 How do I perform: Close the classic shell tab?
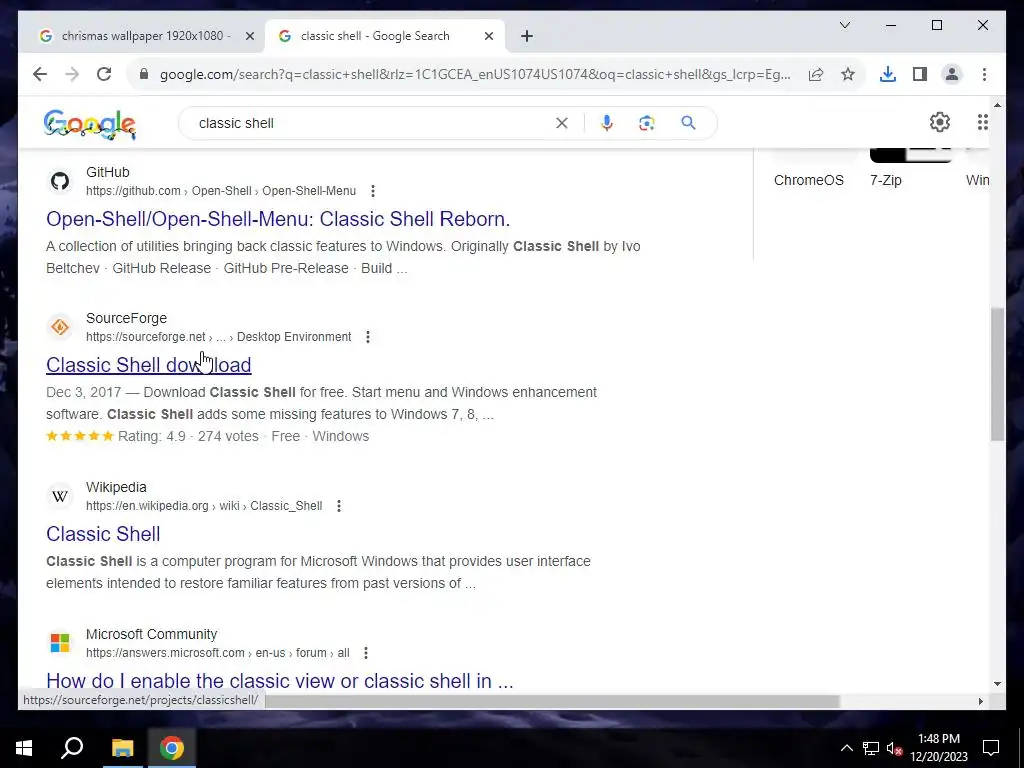pos(488,36)
